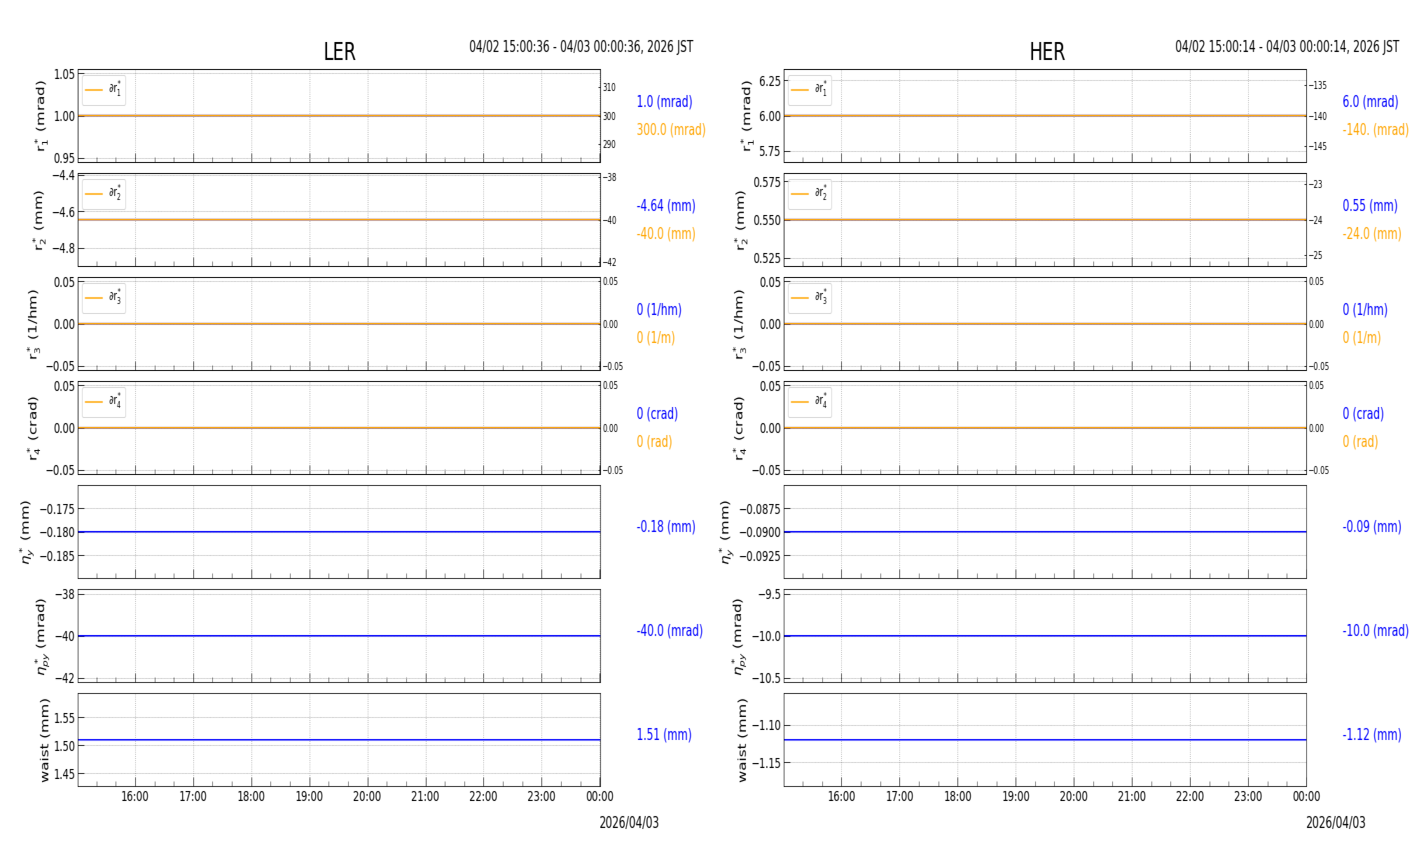Click LER's ηpy* (mrad) axis label
This screenshot has height=864, width=1412.
(x=40, y=636)
